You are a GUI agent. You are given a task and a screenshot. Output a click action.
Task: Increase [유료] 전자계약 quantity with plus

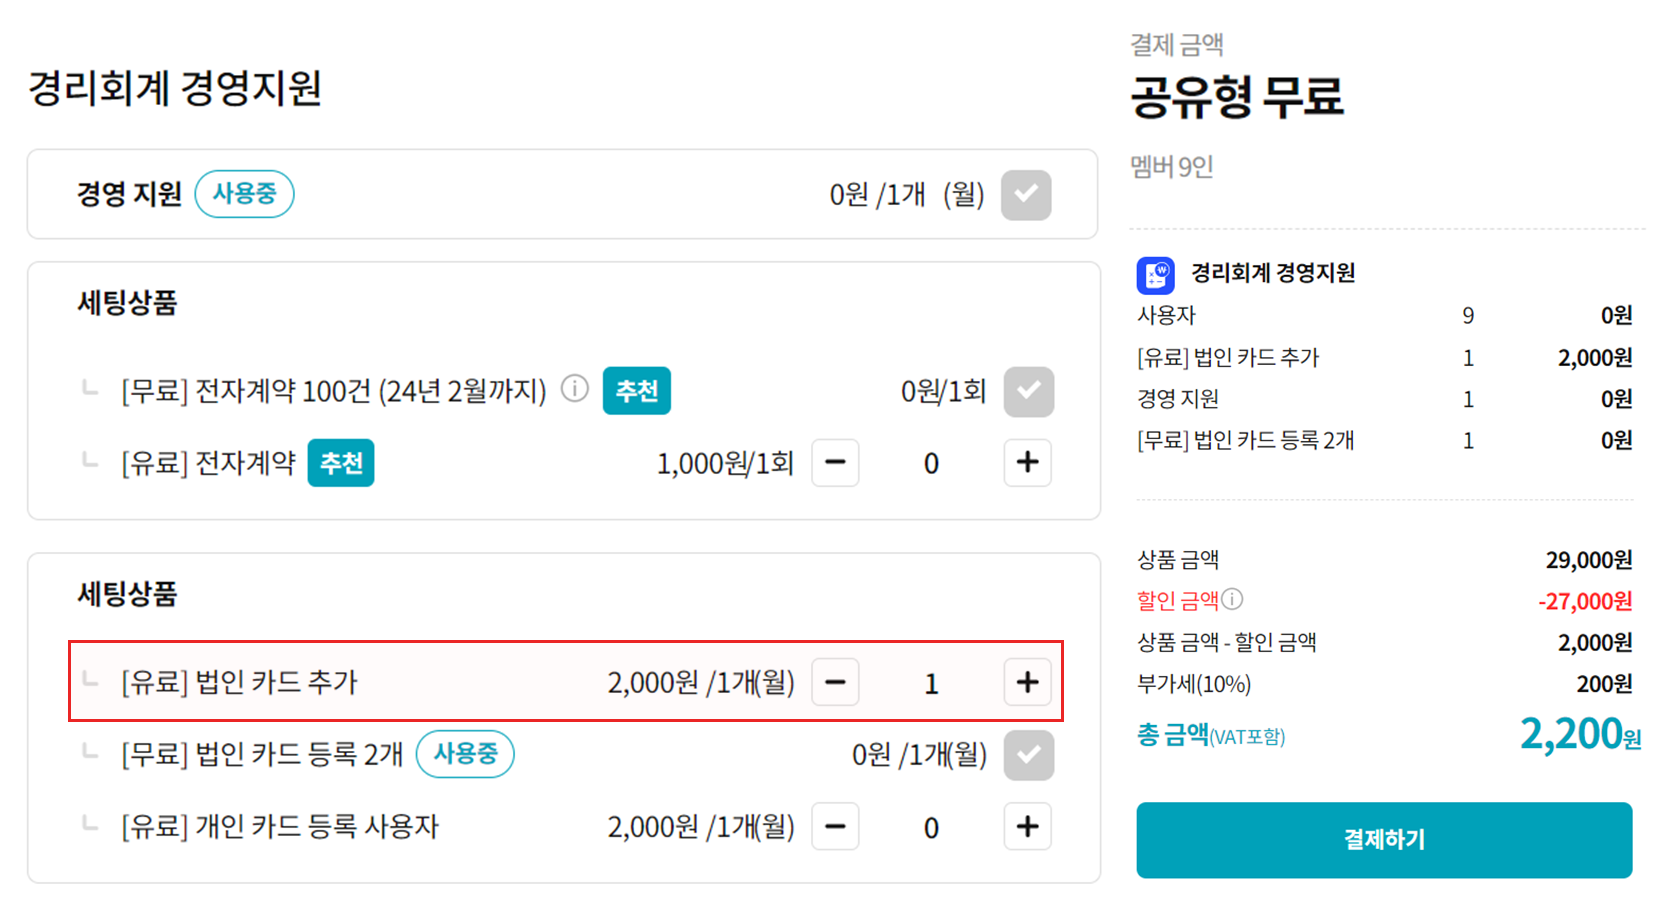pos(1027,463)
